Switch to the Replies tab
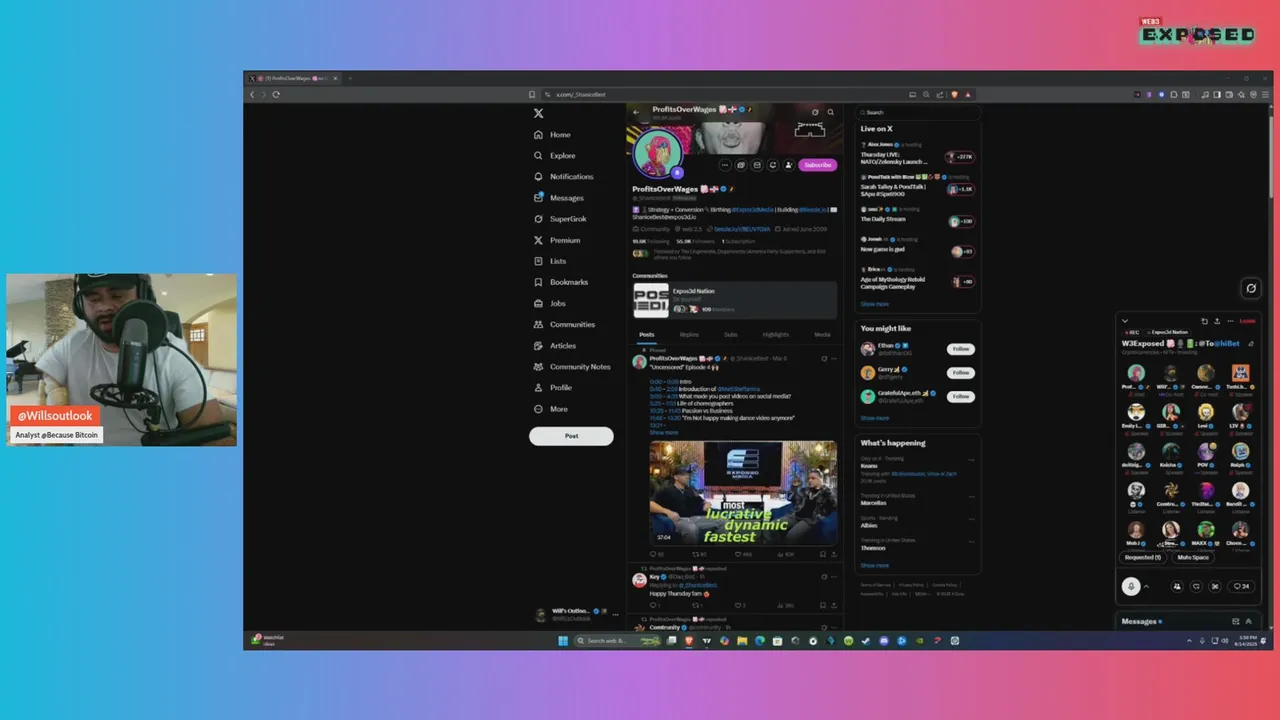This screenshot has height=720, width=1280. (x=689, y=335)
